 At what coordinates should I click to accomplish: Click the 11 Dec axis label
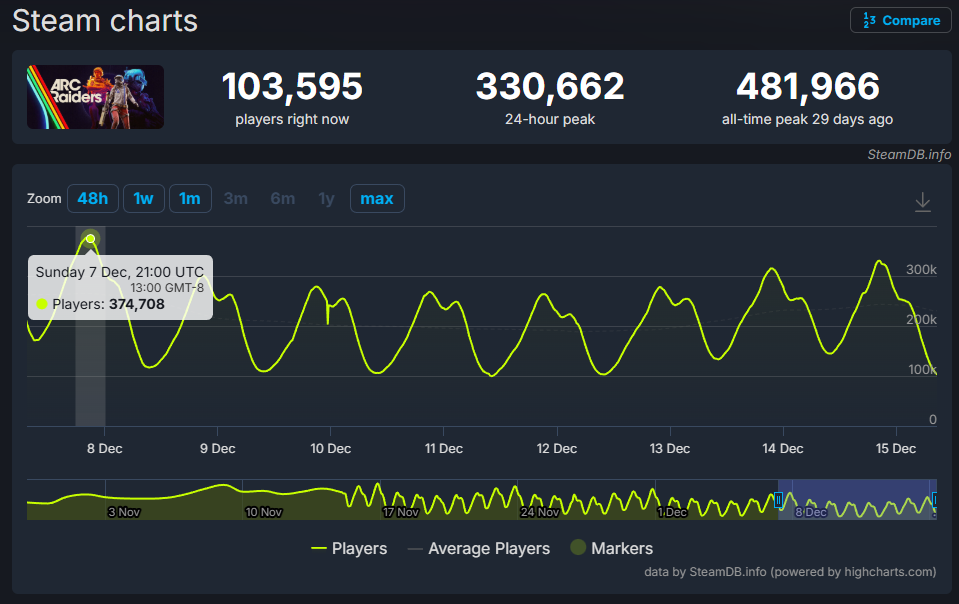(443, 449)
